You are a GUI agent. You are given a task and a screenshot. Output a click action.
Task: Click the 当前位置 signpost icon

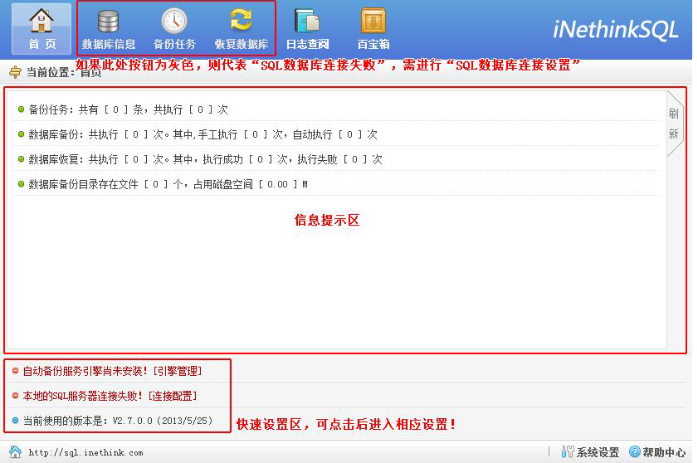pyautogui.click(x=15, y=72)
